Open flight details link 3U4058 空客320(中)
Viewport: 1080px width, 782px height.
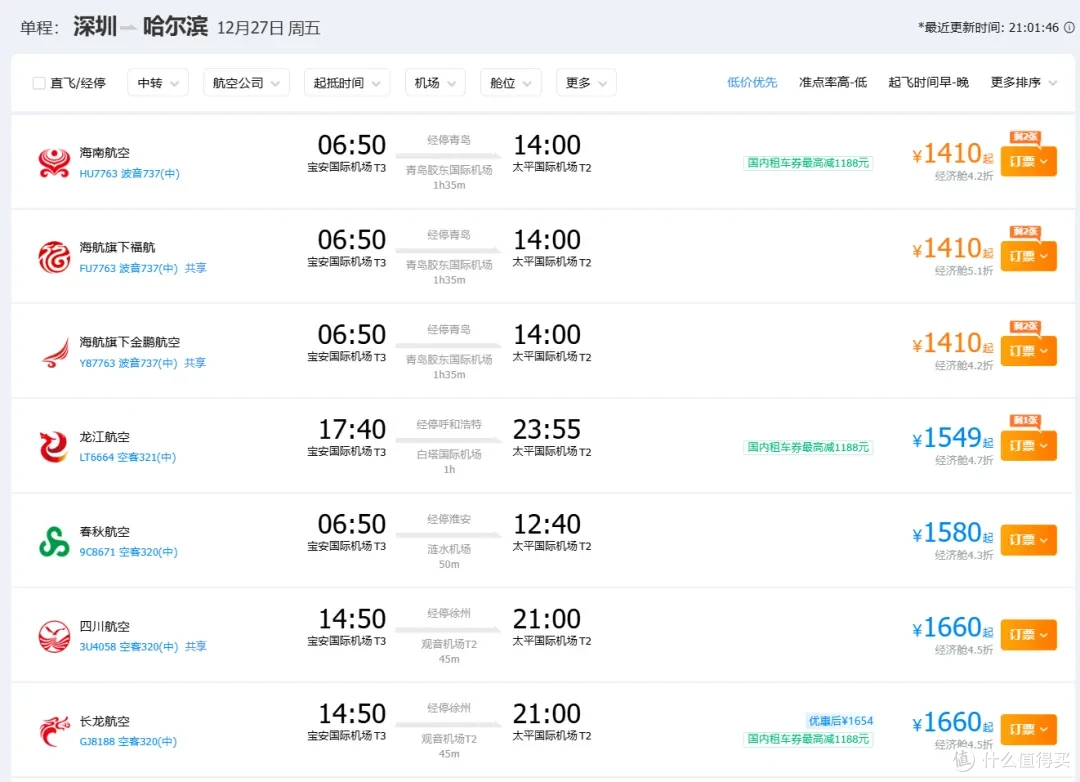[x=129, y=647]
